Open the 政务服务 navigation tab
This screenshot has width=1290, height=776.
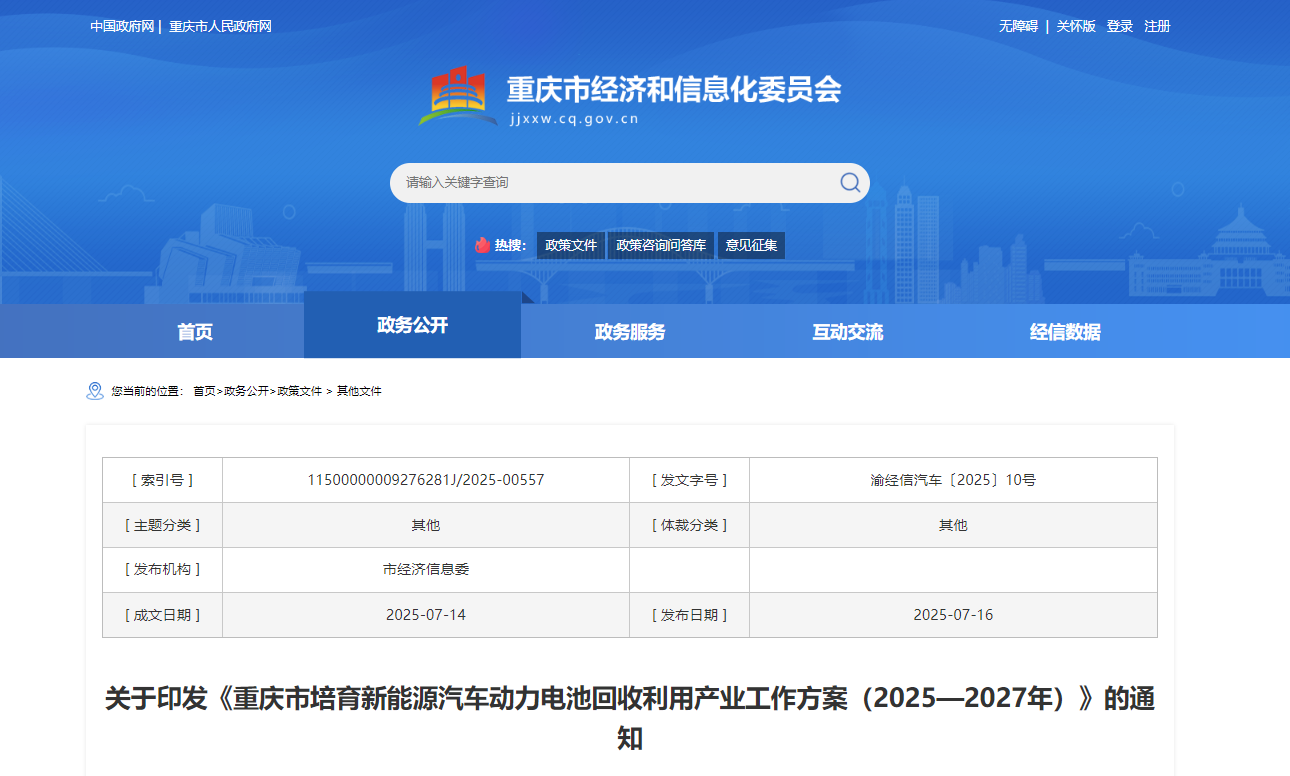tap(630, 332)
